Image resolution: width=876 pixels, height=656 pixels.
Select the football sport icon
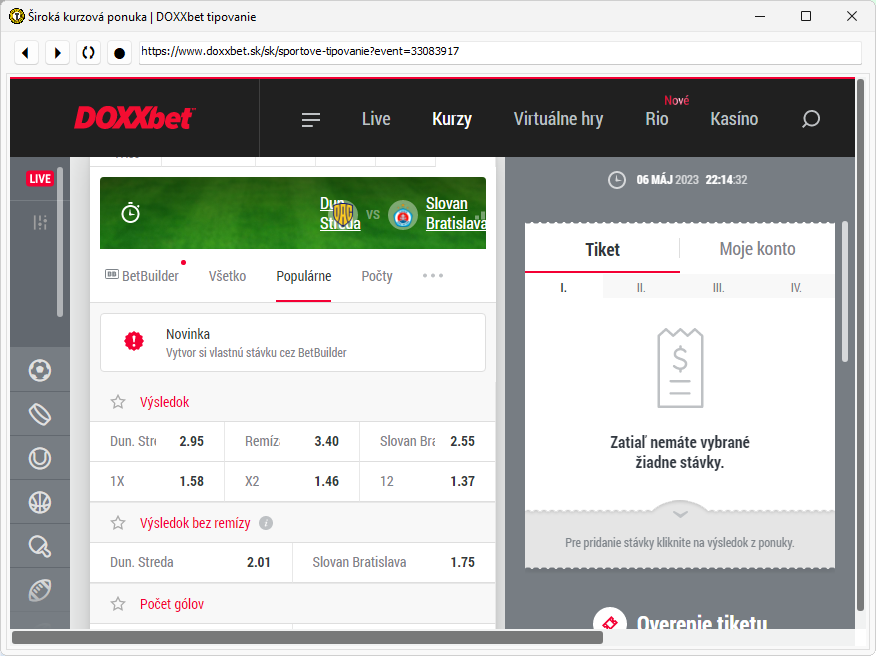tap(40, 370)
